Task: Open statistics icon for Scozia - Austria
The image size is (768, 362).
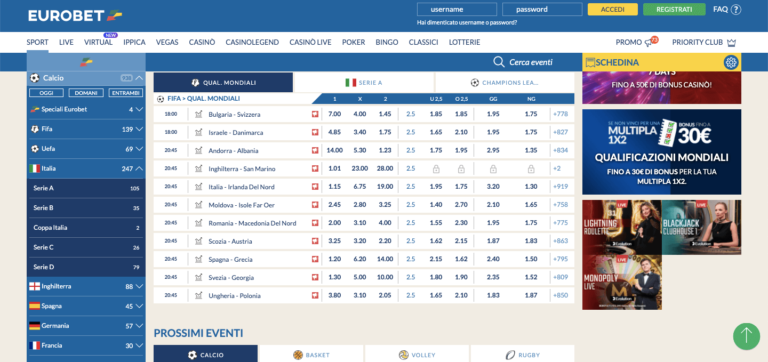Action: point(198,241)
